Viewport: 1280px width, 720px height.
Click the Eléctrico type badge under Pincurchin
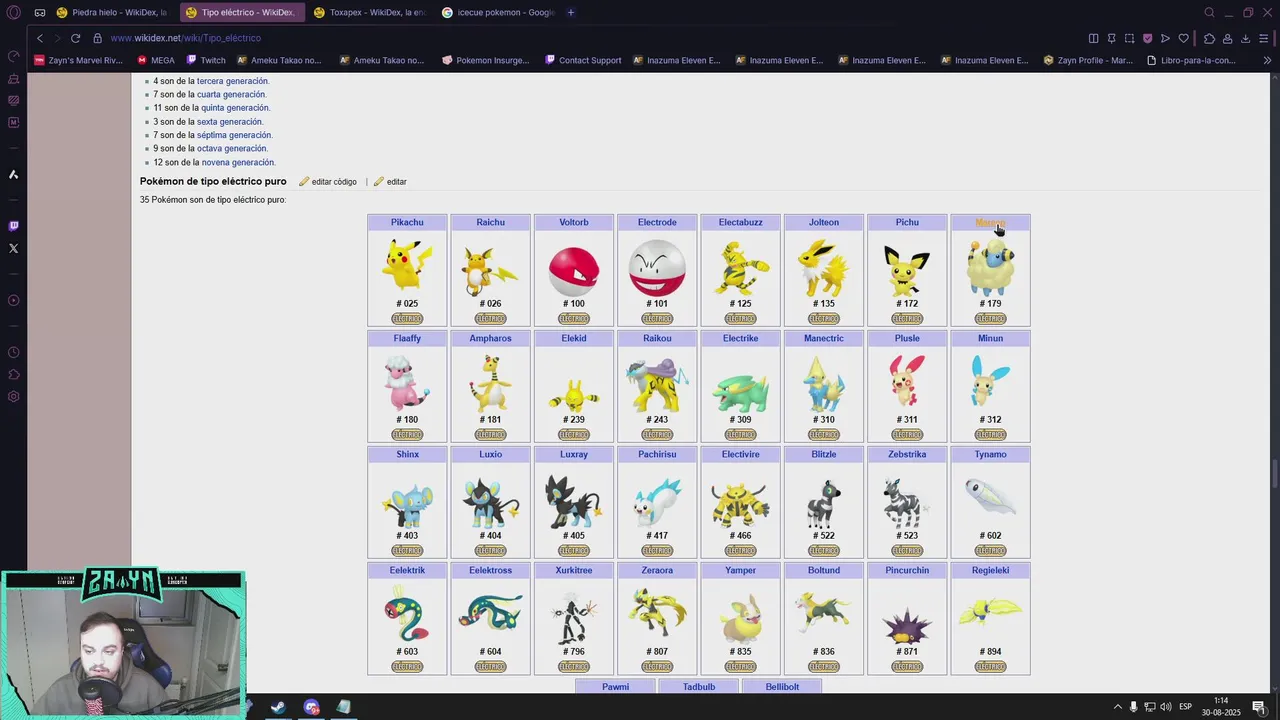(907, 667)
